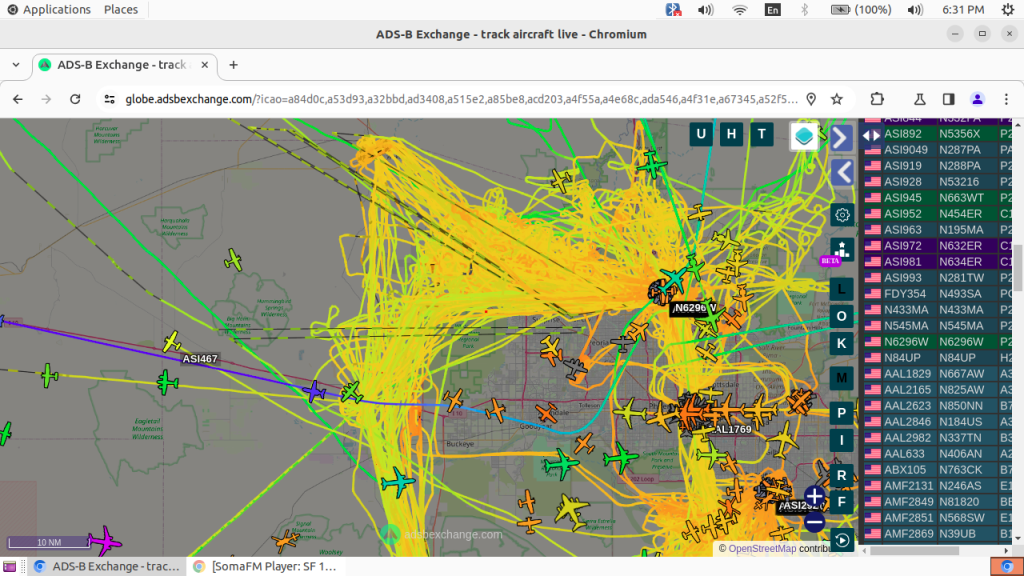Select table row ASI945

[x=938, y=198]
